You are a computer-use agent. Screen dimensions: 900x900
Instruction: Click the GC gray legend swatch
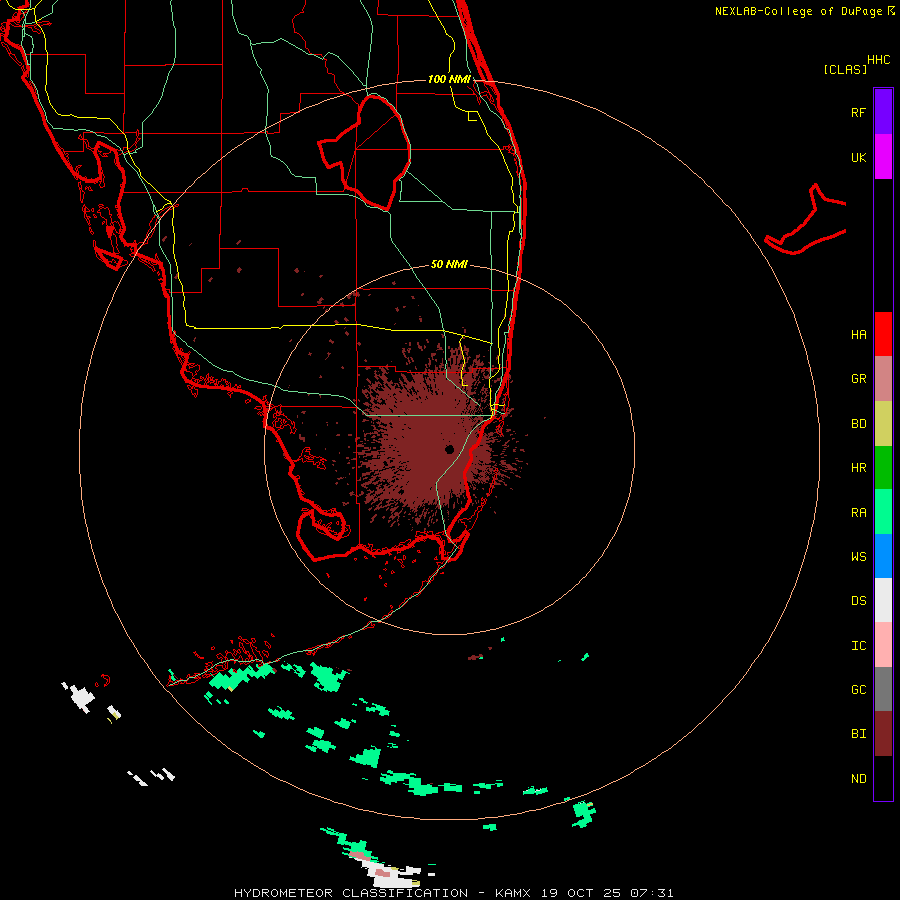coord(883,689)
